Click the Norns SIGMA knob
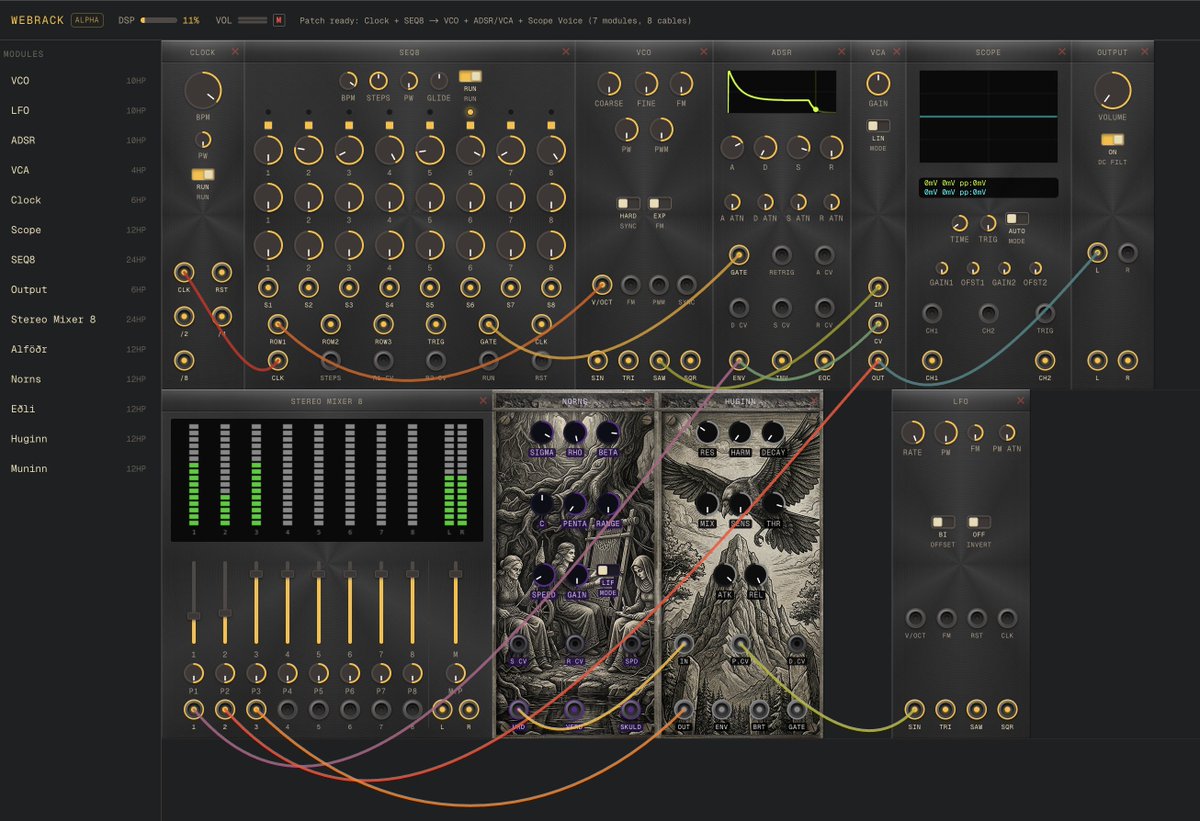Viewport: 1200px width, 821px height. pyautogui.click(x=542, y=432)
